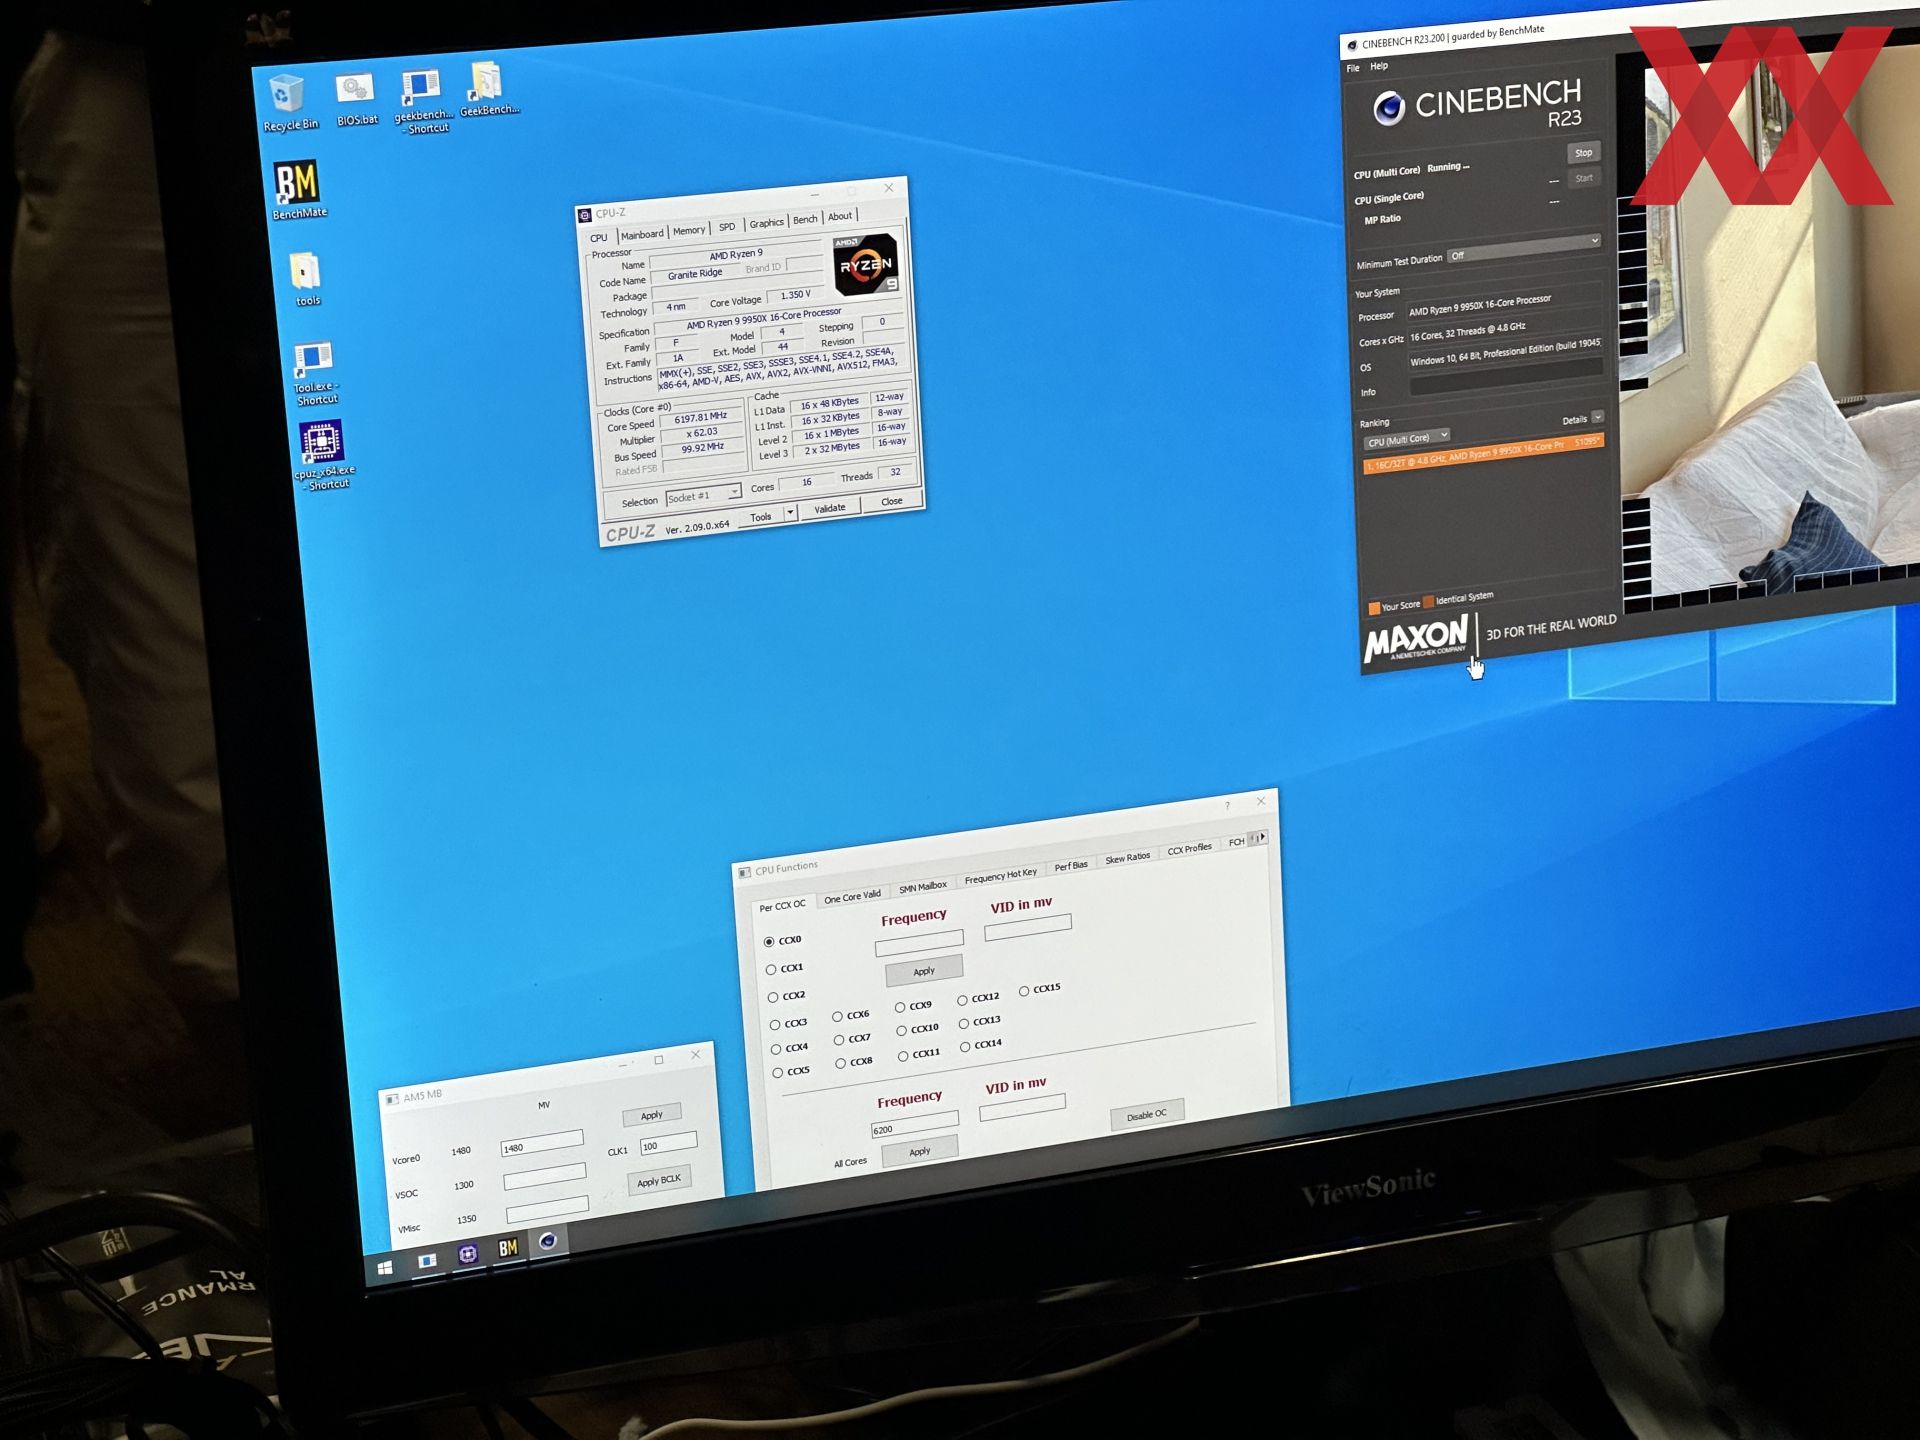Click Apply BCLK in AM5 MB window

click(659, 1181)
